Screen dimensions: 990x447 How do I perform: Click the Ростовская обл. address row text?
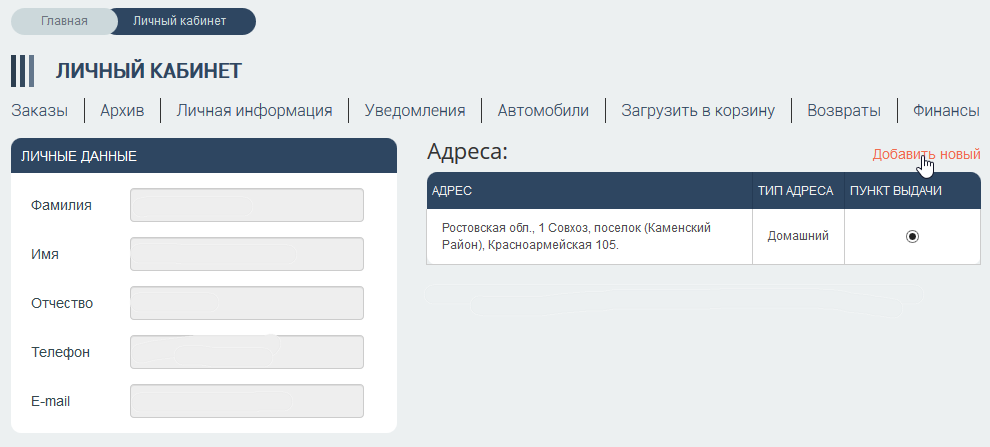[x=576, y=236]
